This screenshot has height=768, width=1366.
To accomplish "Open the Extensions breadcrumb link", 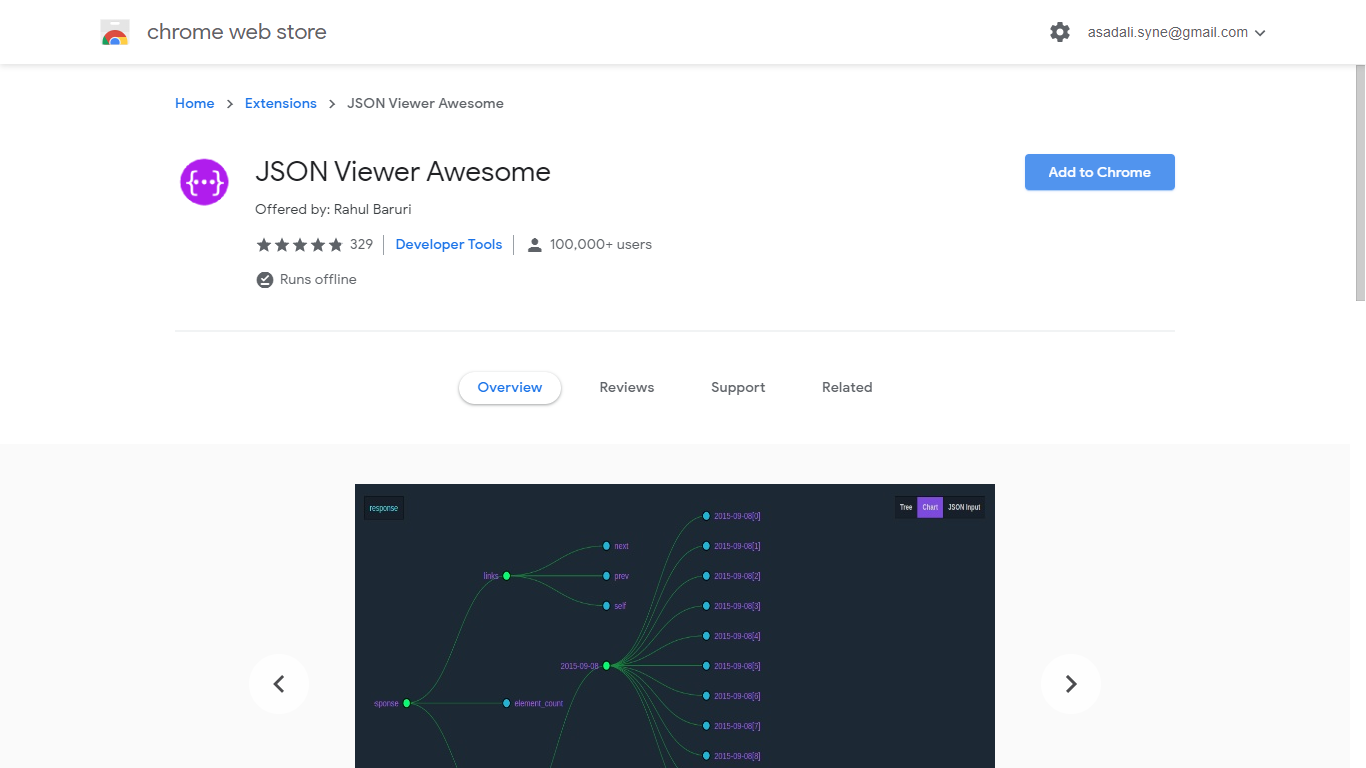I will point(280,104).
